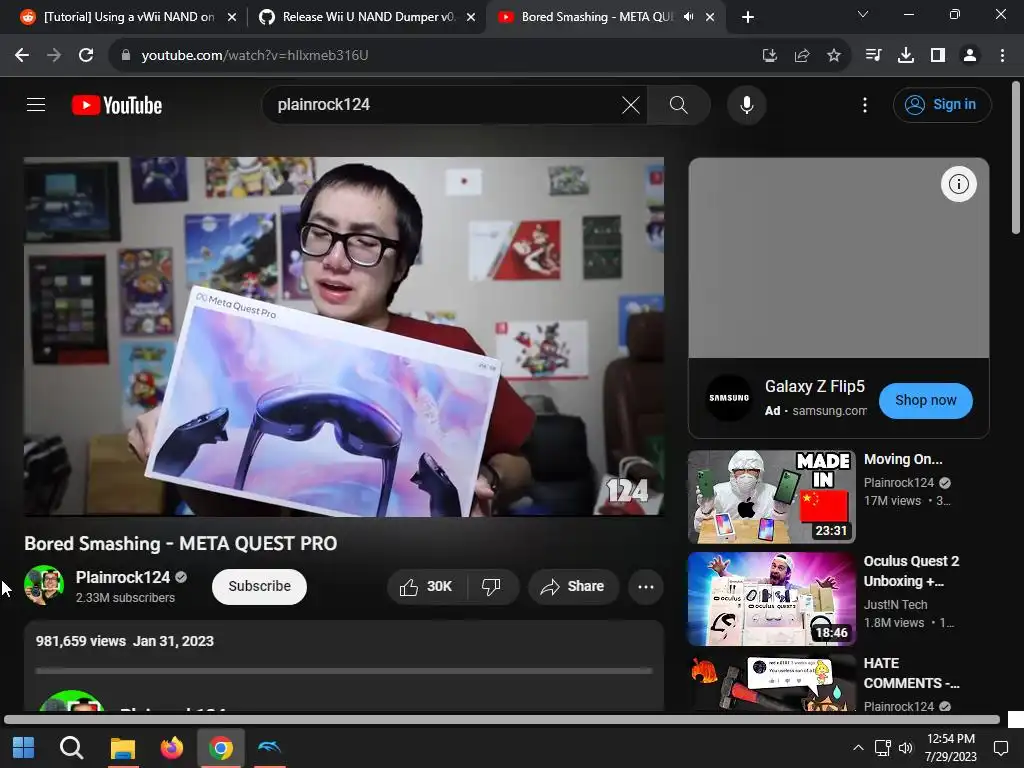Click the youtube.com address bar URL
This screenshot has width=1024, height=768.
click(x=255, y=56)
